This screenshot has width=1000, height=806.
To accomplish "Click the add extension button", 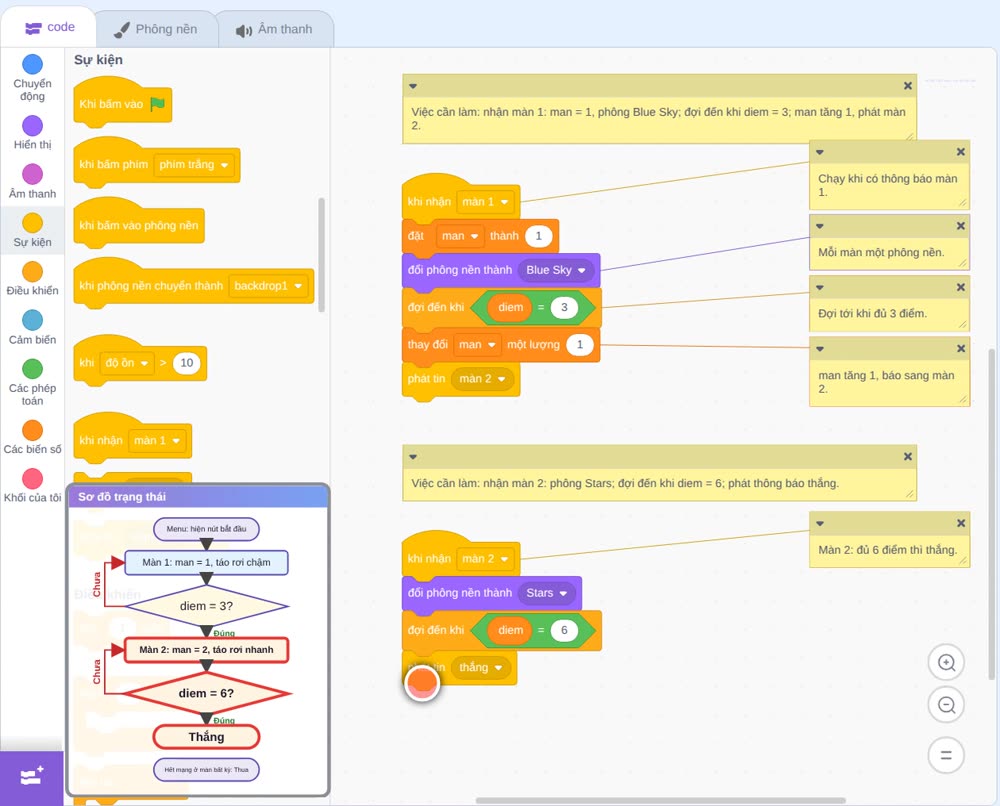I will click(x=32, y=777).
